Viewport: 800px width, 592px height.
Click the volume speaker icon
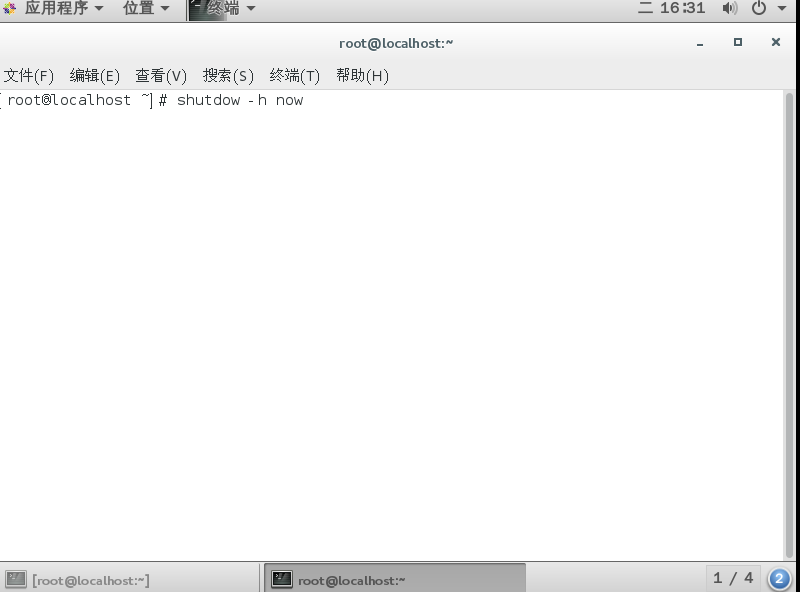coord(730,8)
